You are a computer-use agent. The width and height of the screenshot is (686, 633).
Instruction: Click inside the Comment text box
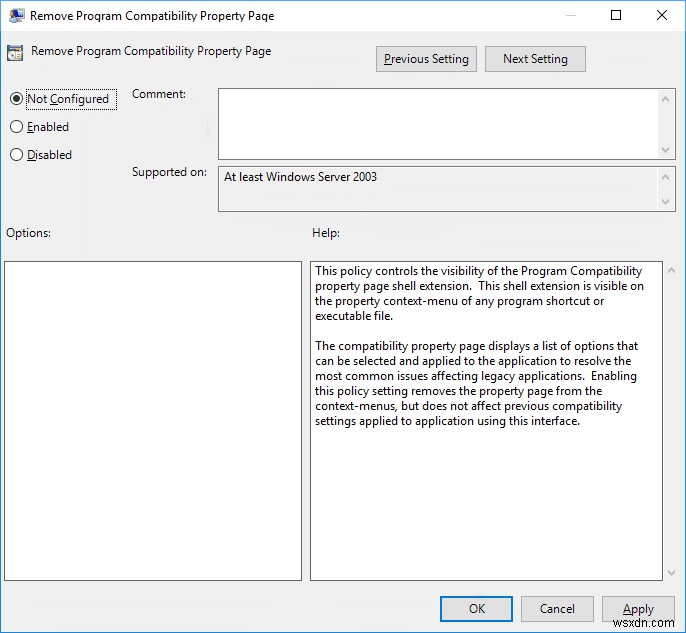[438, 124]
